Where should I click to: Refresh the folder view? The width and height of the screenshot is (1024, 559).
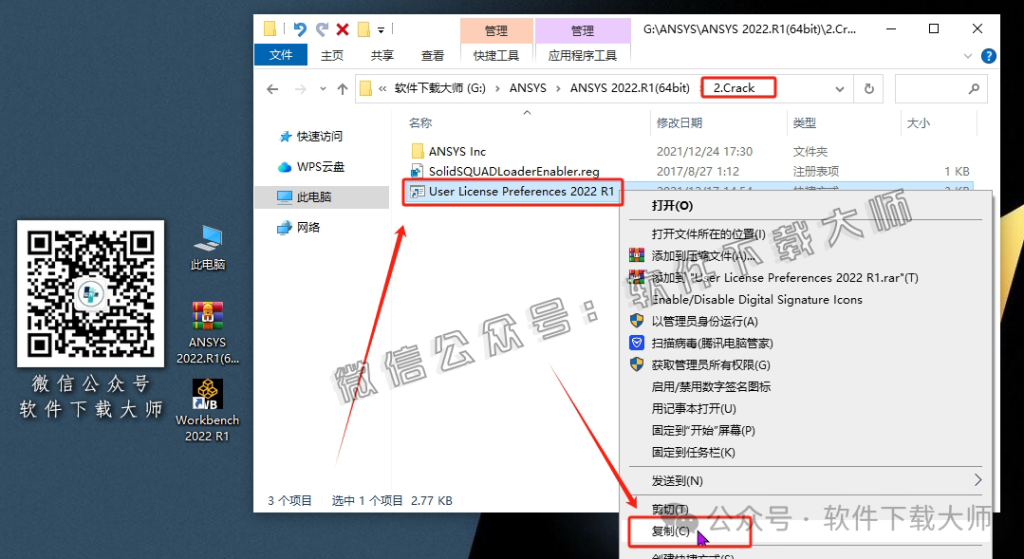[869, 89]
